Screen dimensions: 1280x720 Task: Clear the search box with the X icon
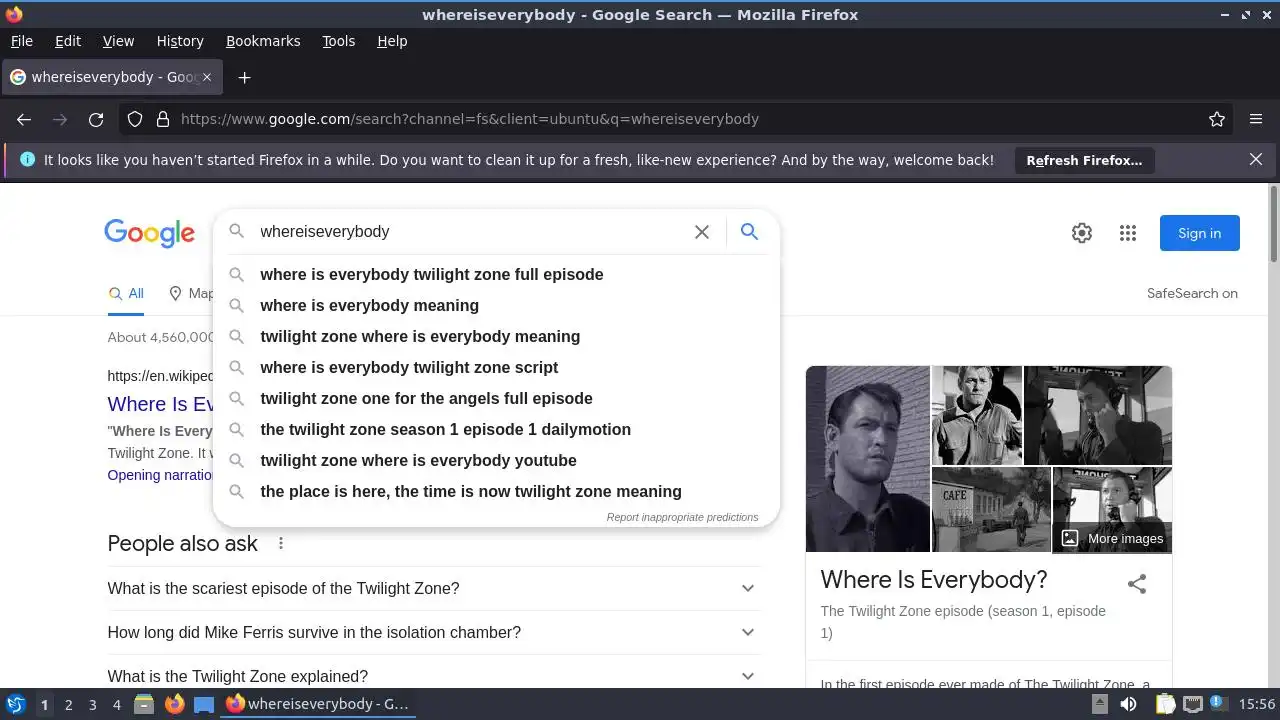(702, 232)
